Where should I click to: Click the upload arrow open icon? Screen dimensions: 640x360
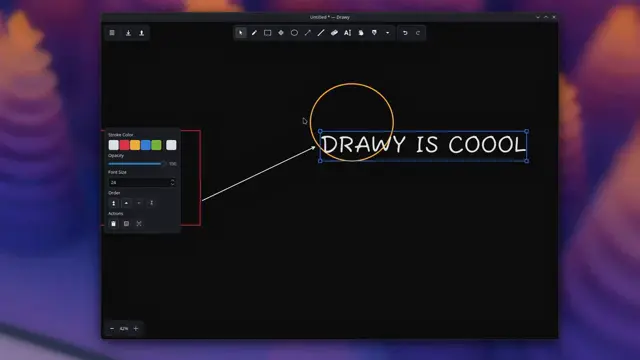pyautogui.click(x=142, y=33)
